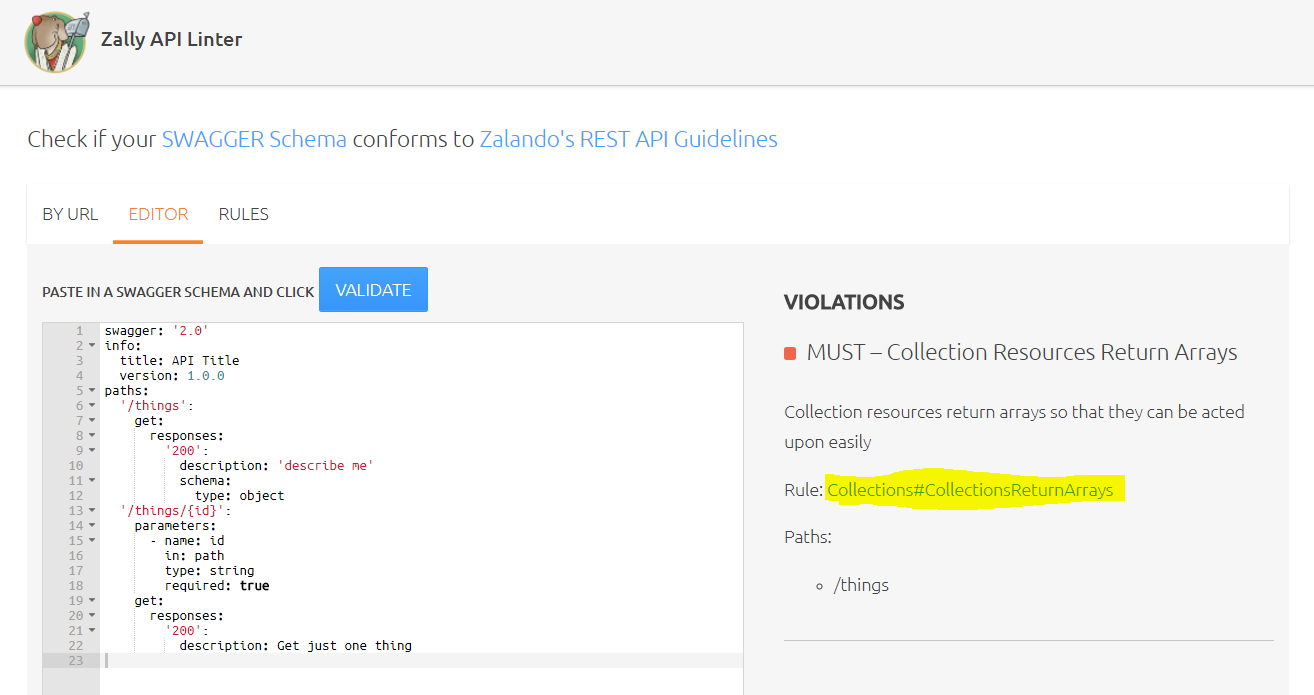Collapse the parameters block on line 14

[x=93, y=525]
